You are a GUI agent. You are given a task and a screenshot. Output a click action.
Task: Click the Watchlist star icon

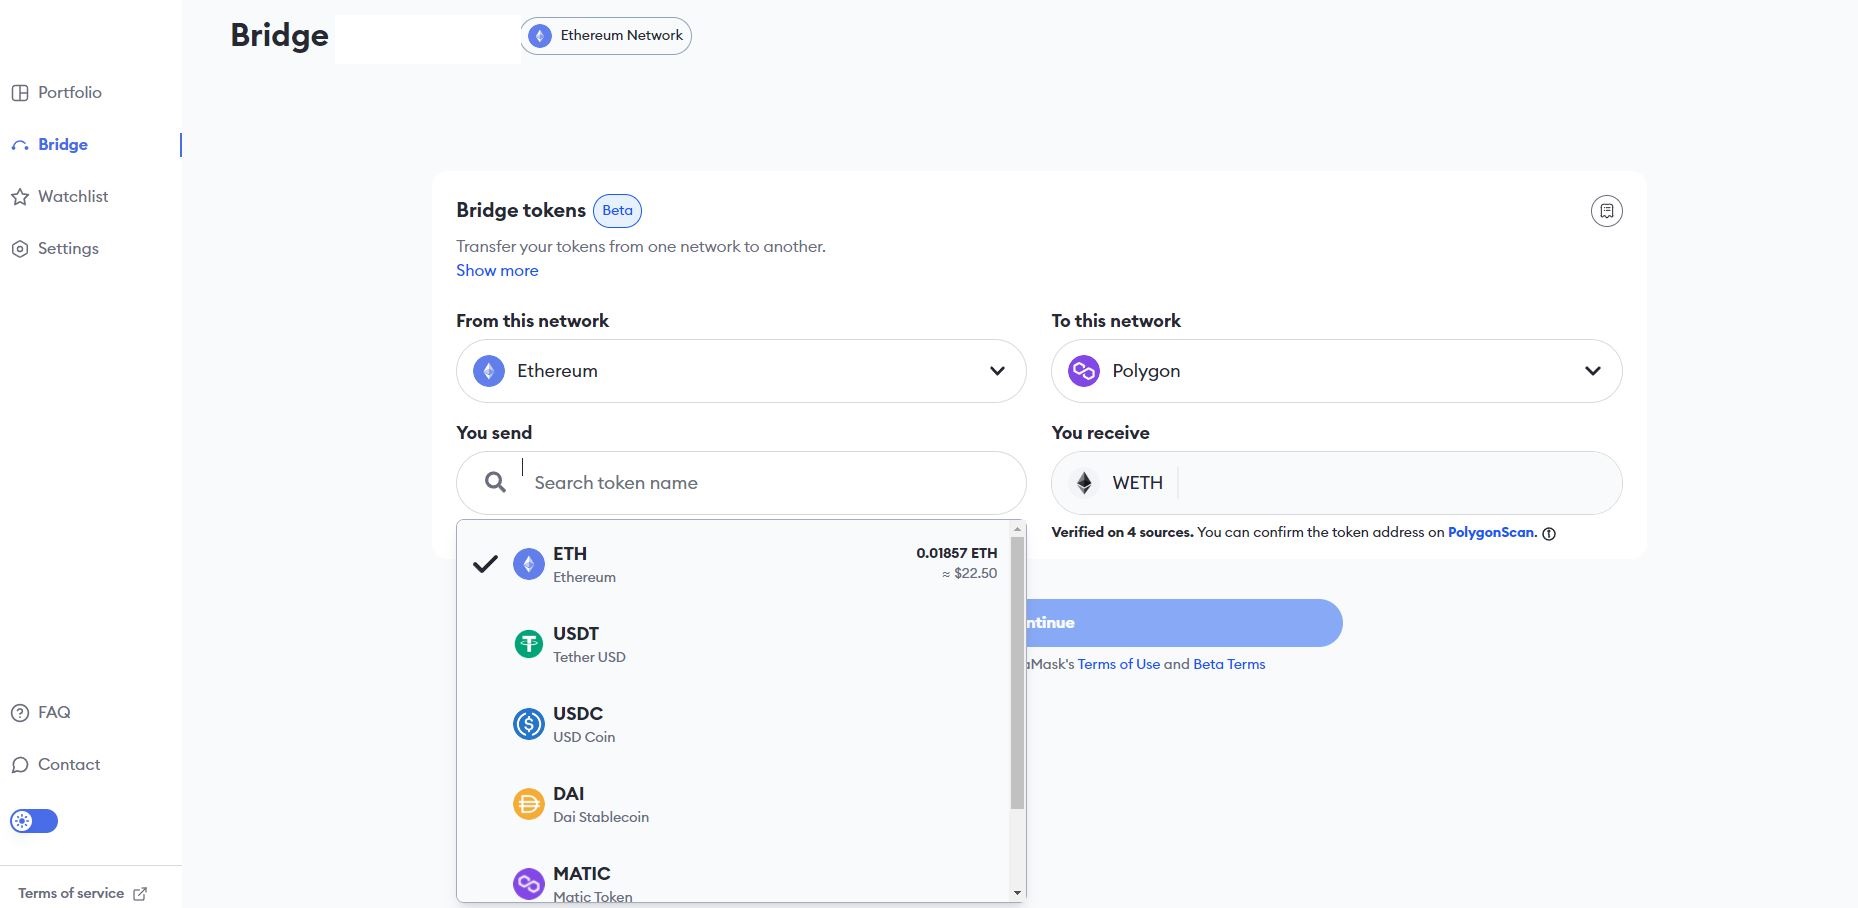(20, 197)
